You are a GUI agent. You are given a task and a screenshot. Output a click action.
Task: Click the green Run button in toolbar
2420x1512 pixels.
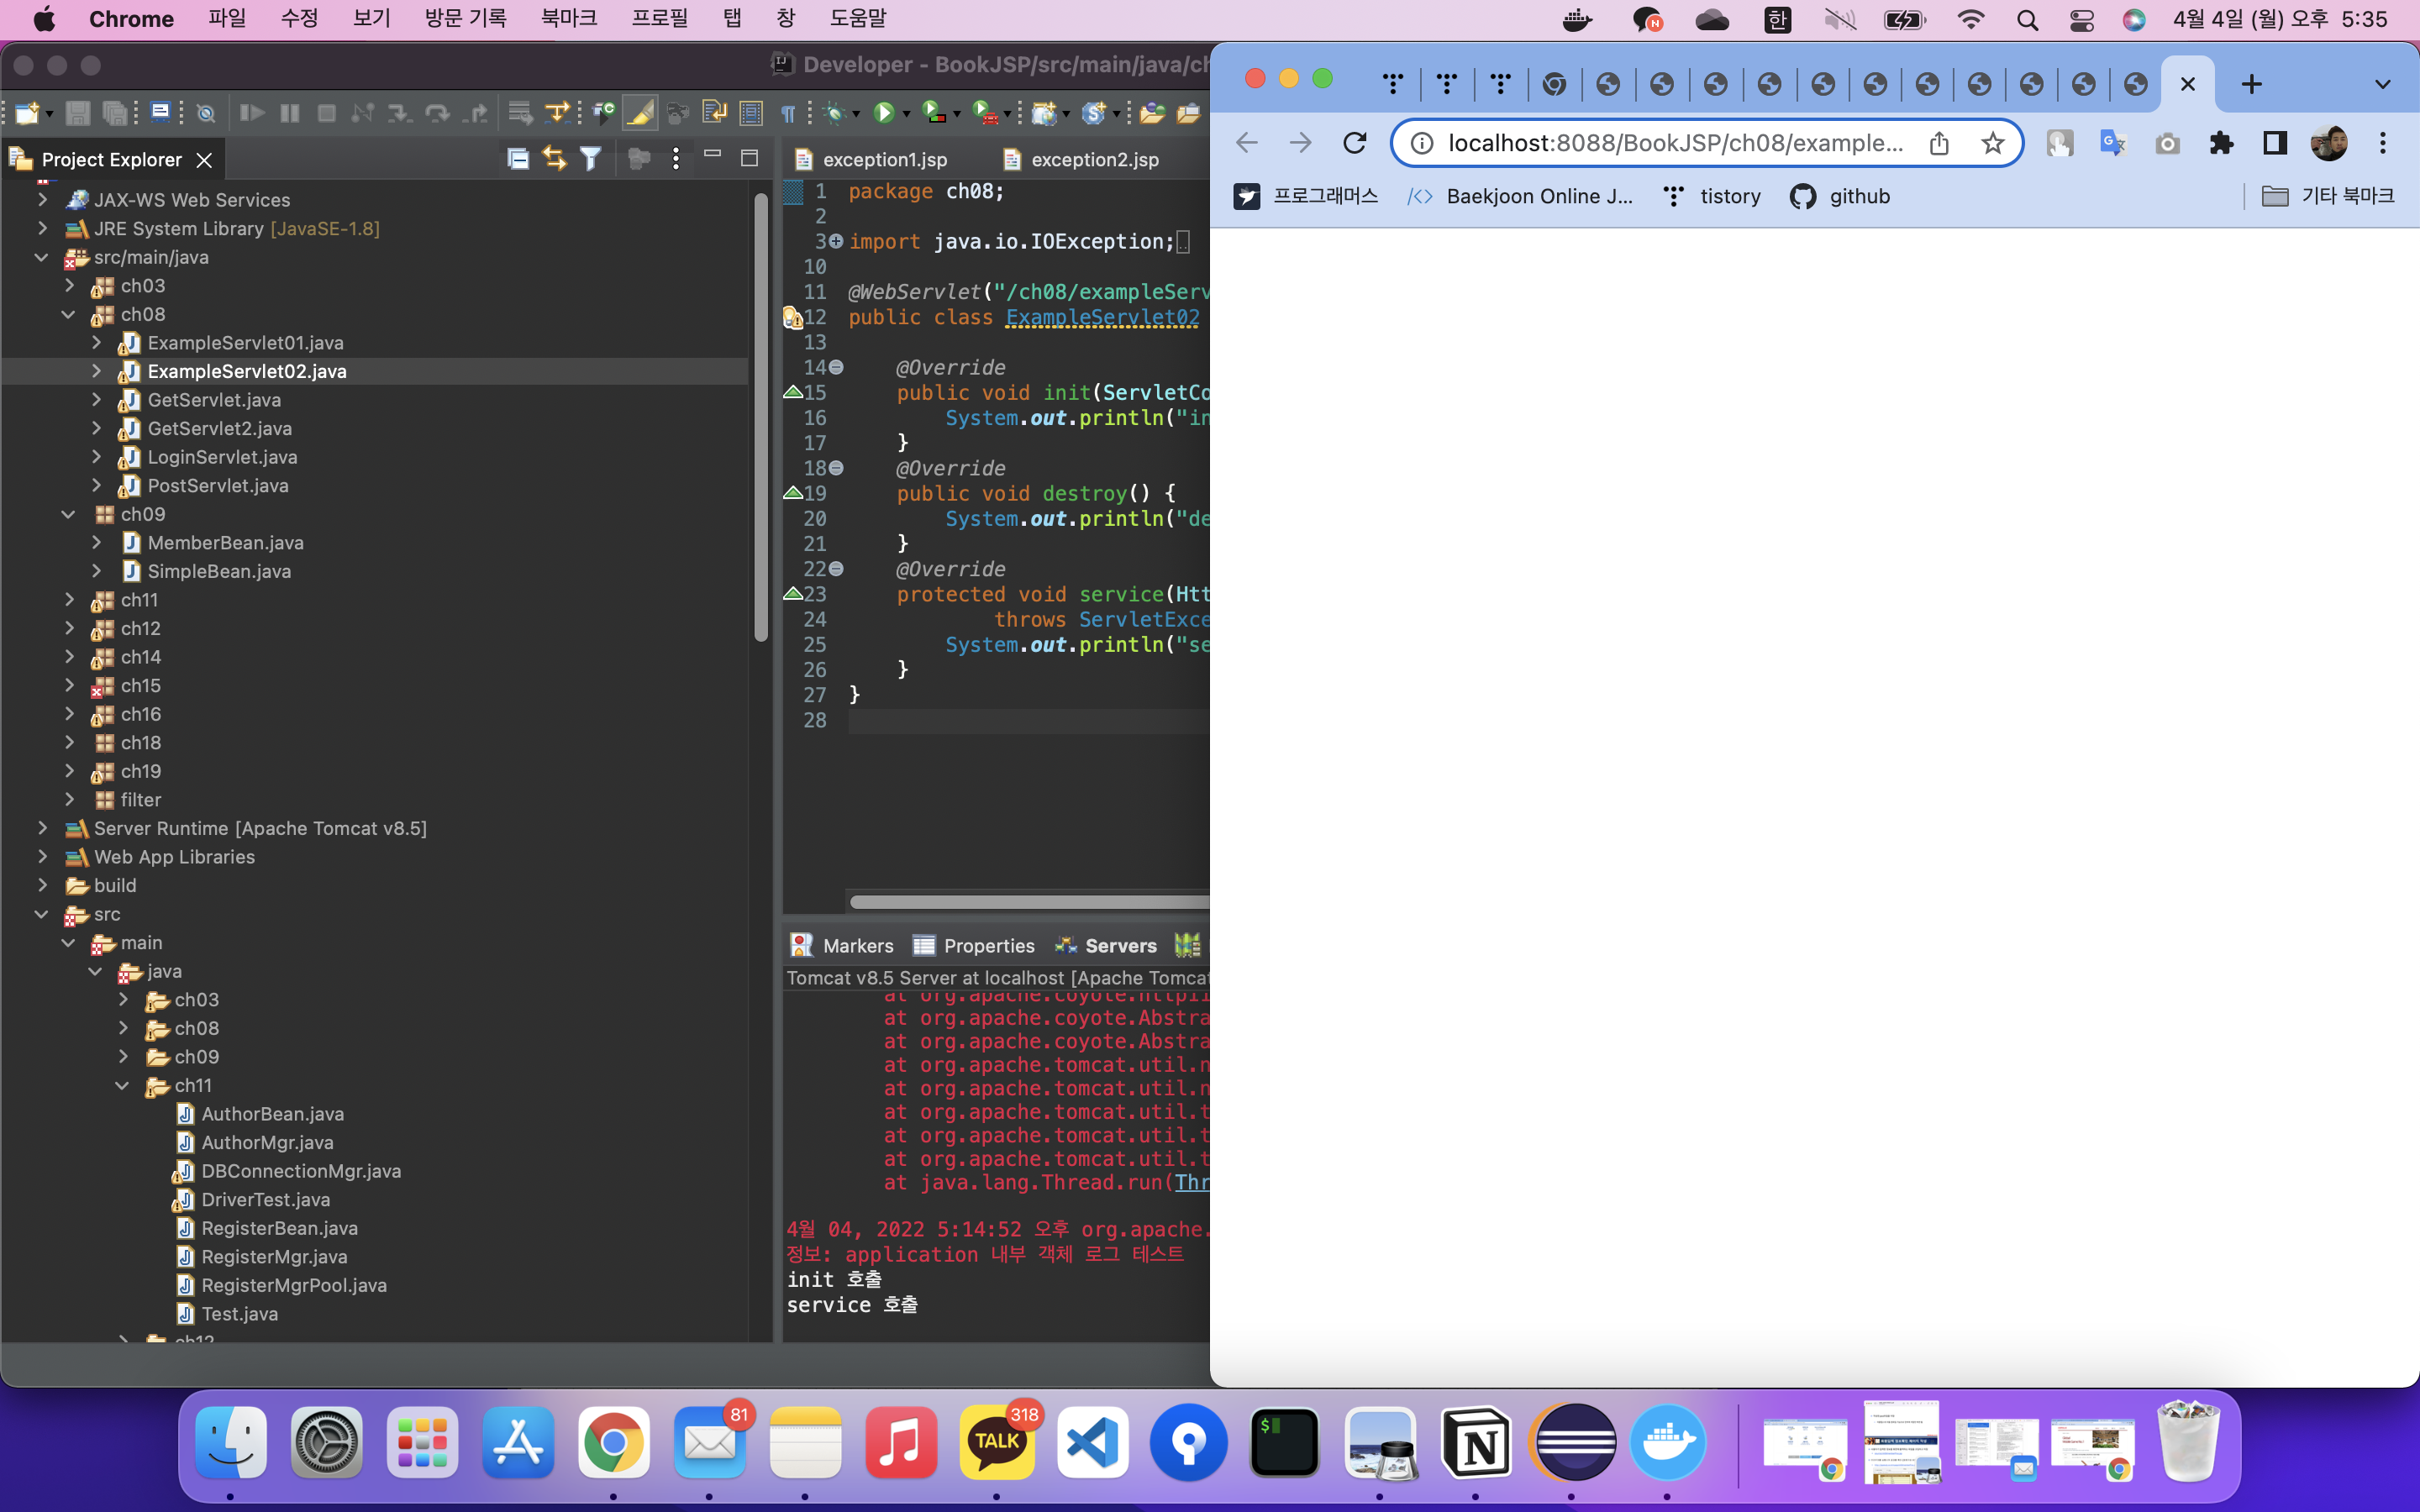(883, 113)
